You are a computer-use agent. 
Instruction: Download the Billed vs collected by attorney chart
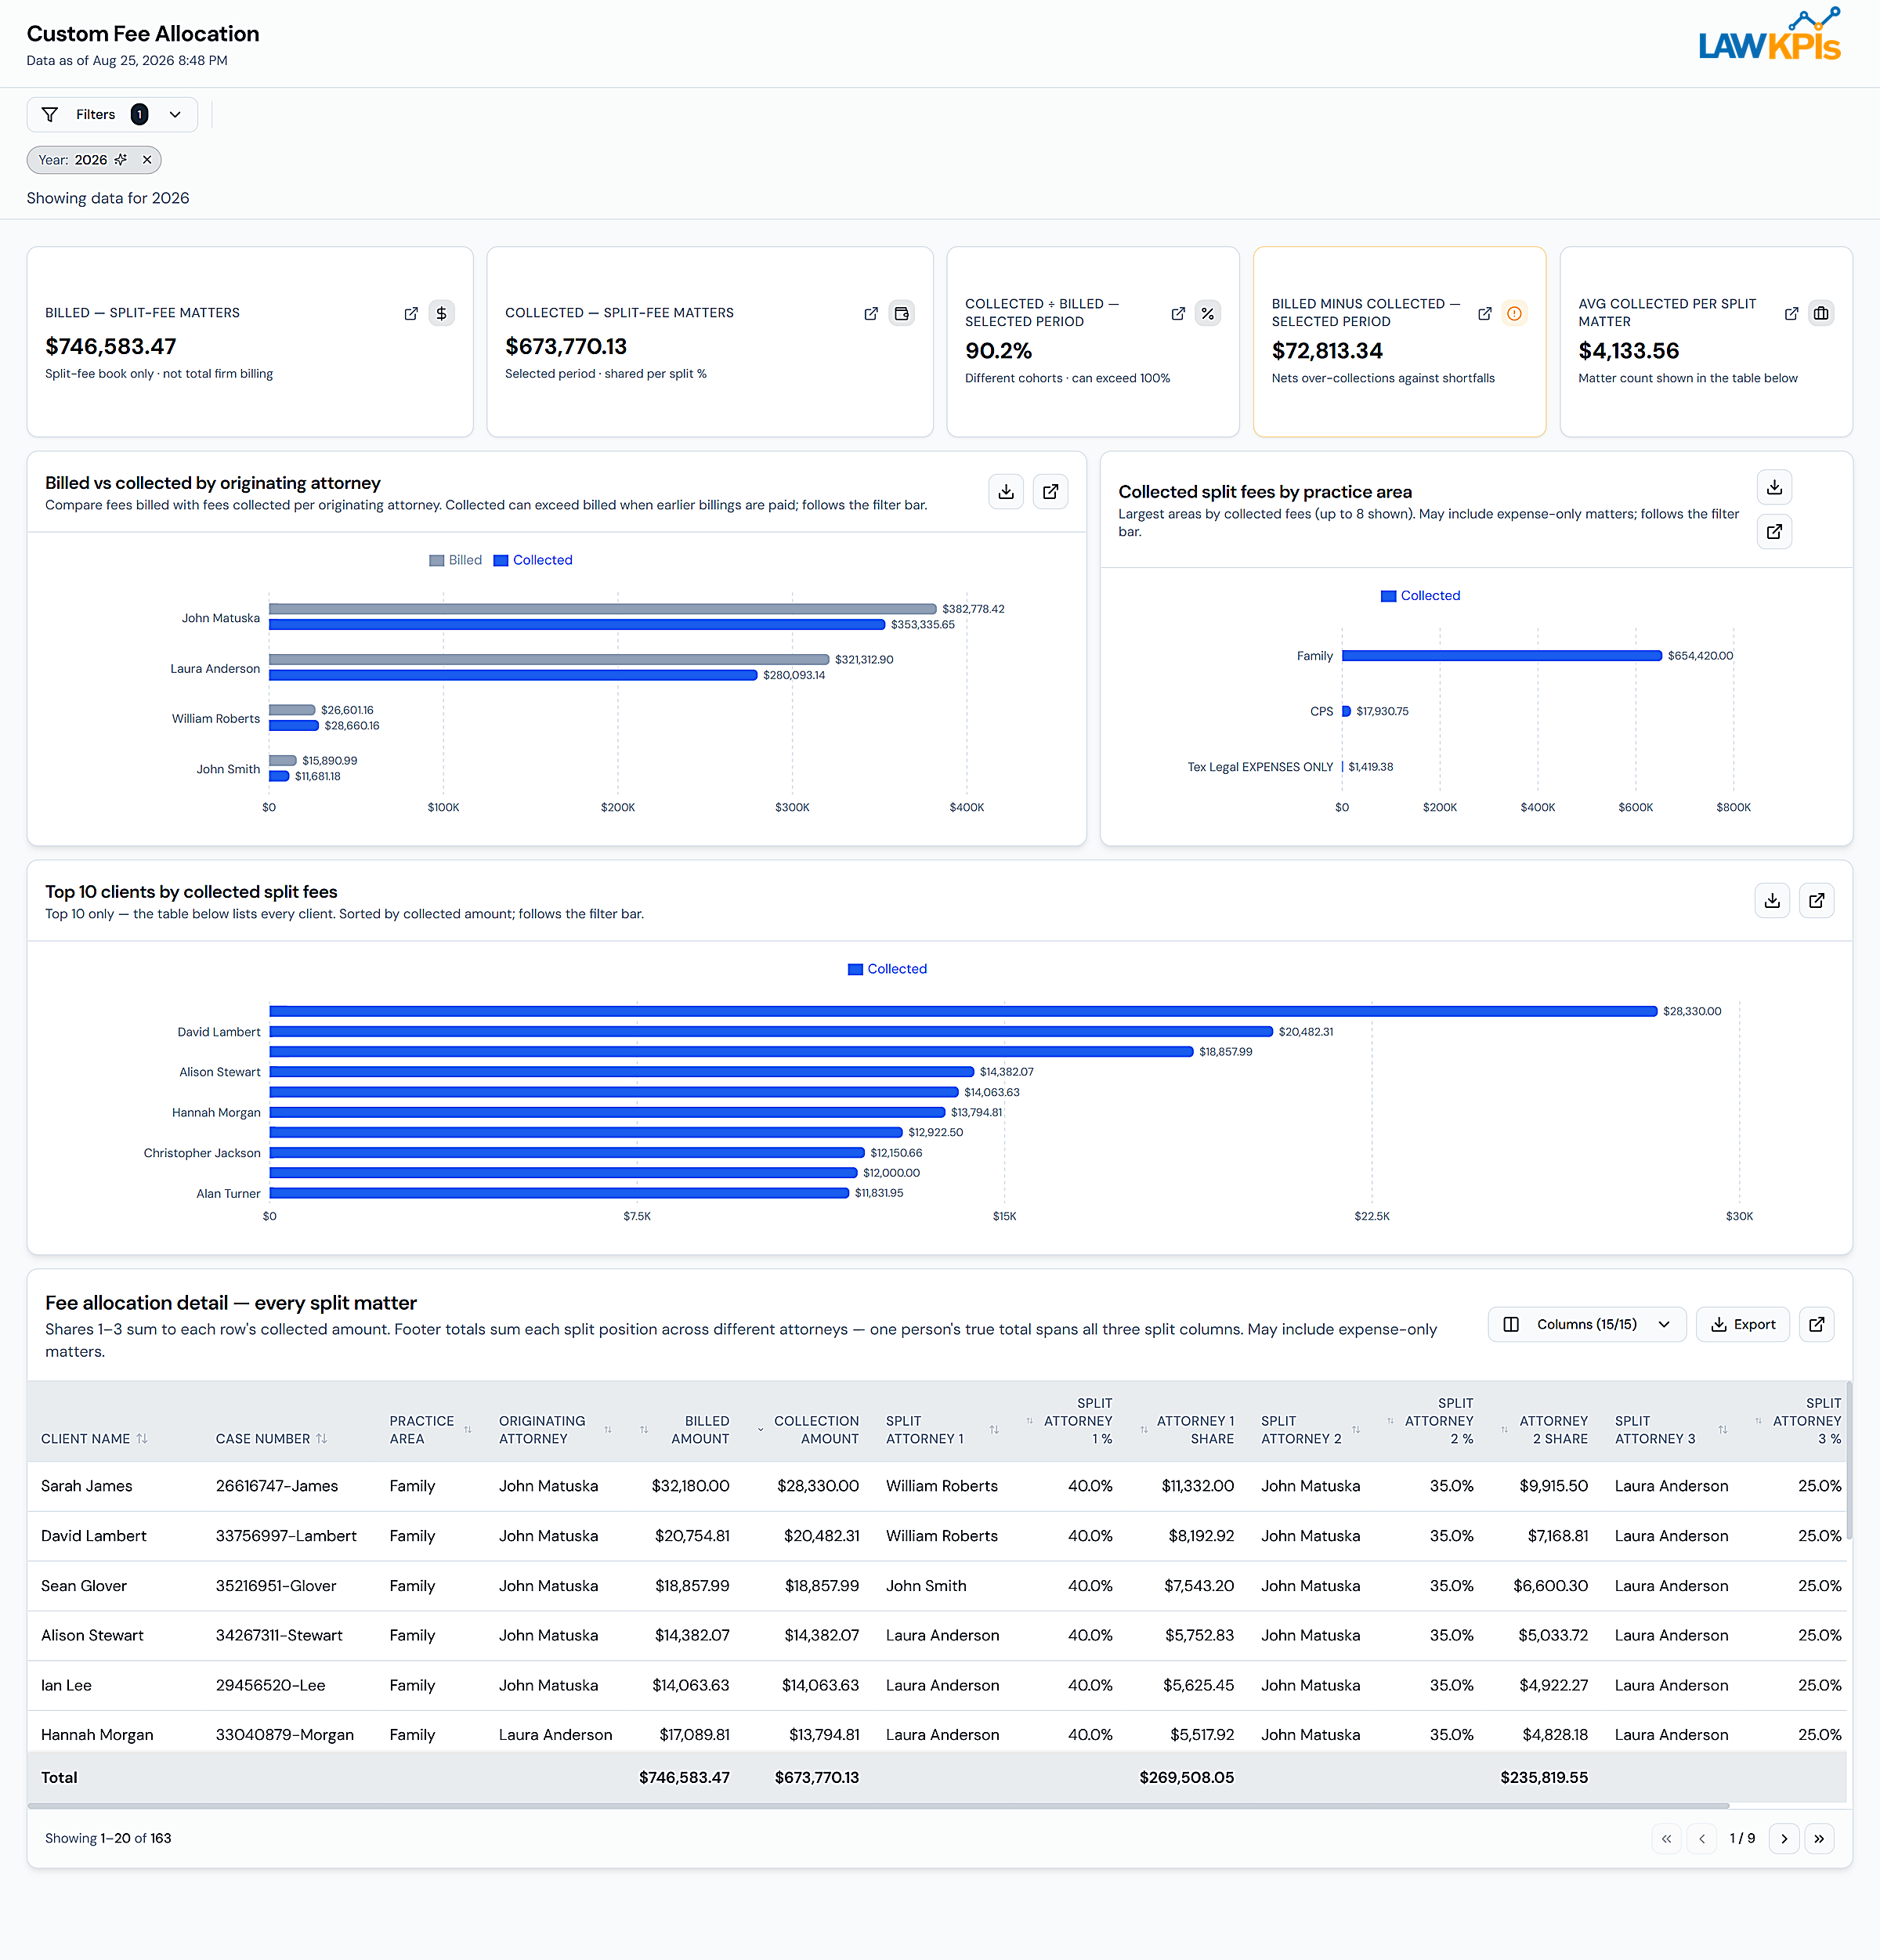coord(1006,492)
